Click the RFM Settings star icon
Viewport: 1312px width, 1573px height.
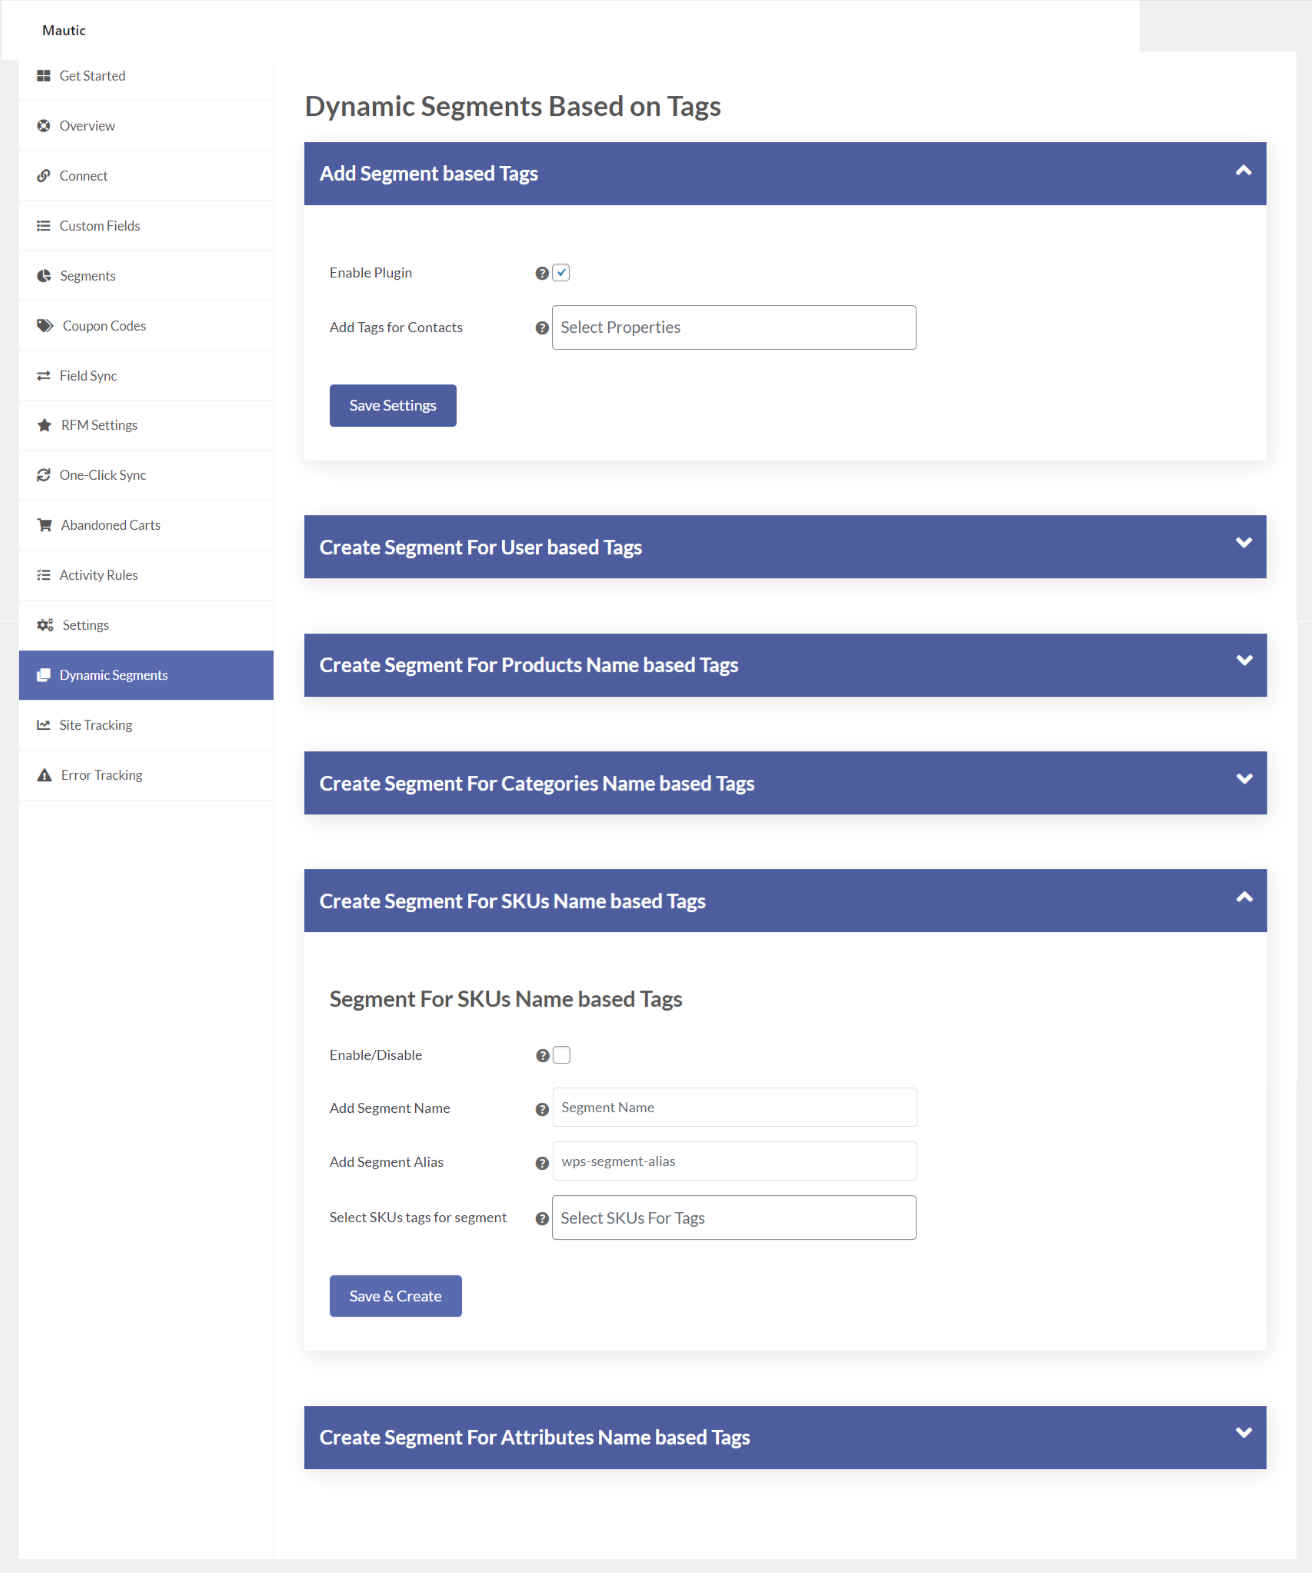[x=44, y=425]
